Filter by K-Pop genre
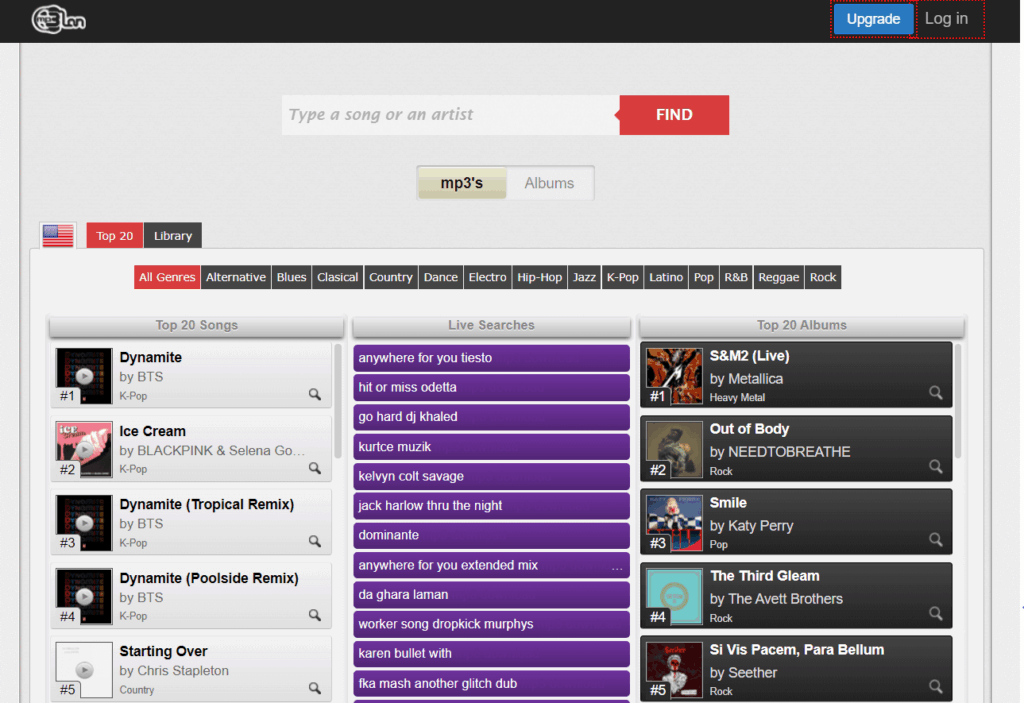1024x703 pixels. coord(622,277)
